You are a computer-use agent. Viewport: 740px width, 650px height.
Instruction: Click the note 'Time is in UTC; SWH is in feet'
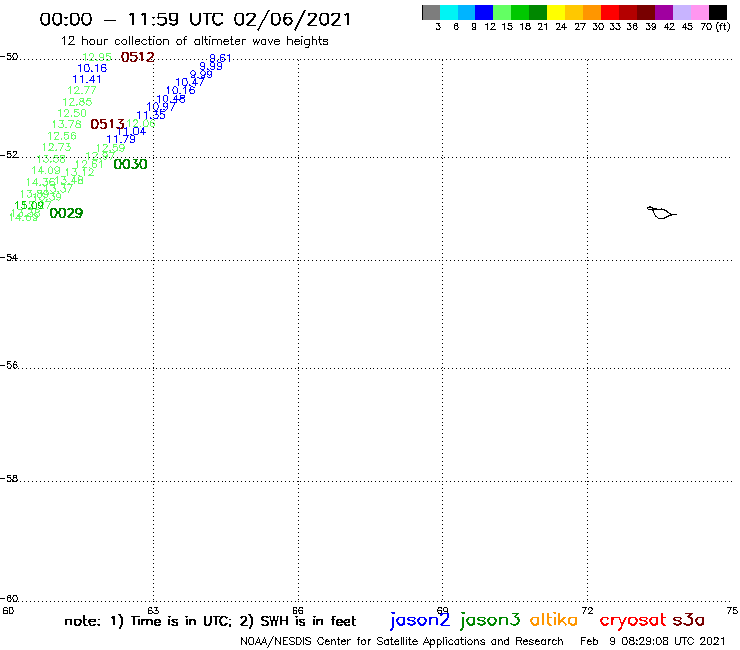tap(210, 621)
